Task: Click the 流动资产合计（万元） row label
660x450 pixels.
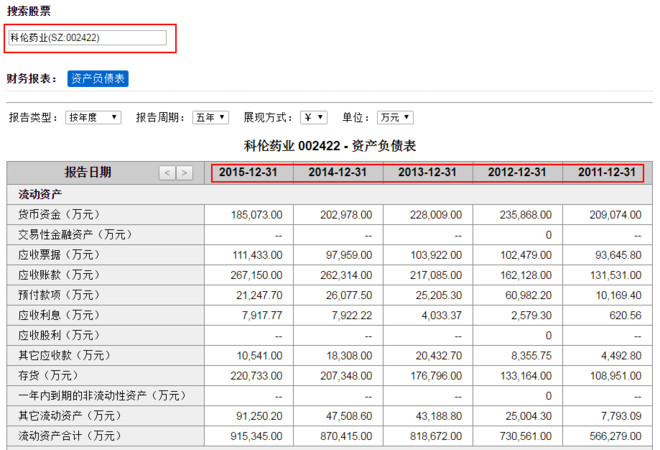Action: pyautogui.click(x=69, y=436)
